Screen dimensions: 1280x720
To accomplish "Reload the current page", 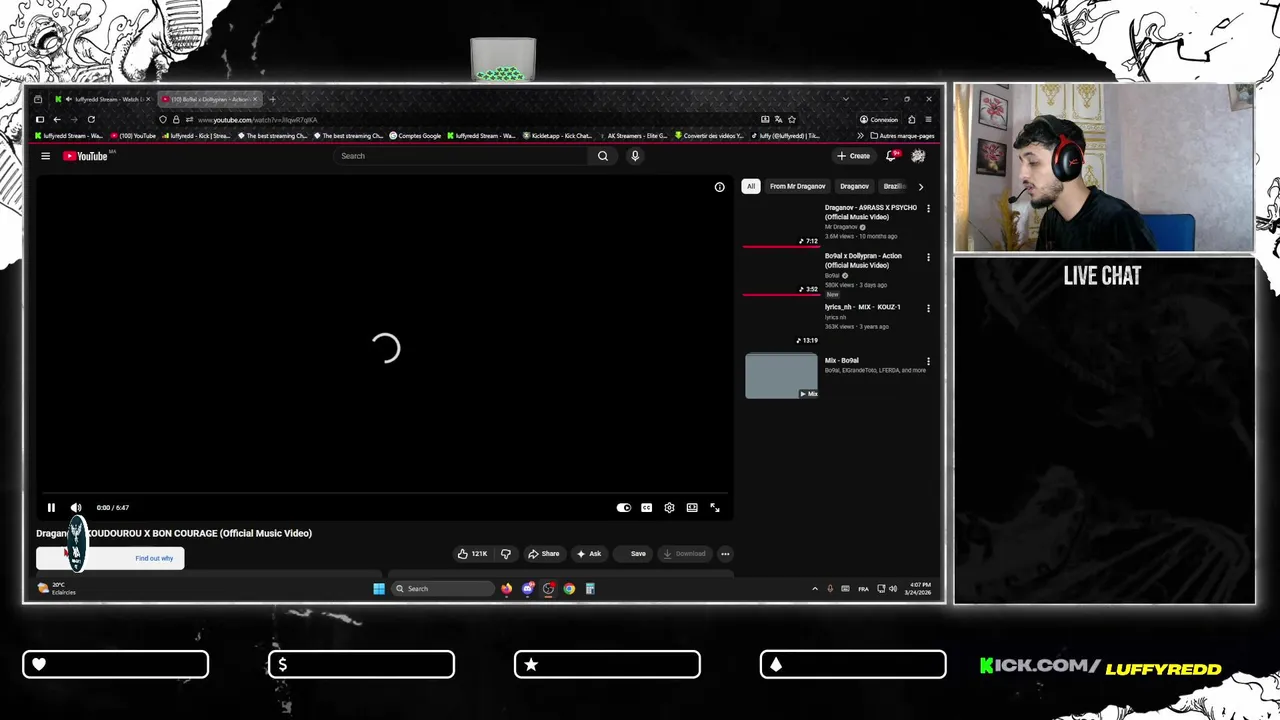I will [x=91, y=120].
